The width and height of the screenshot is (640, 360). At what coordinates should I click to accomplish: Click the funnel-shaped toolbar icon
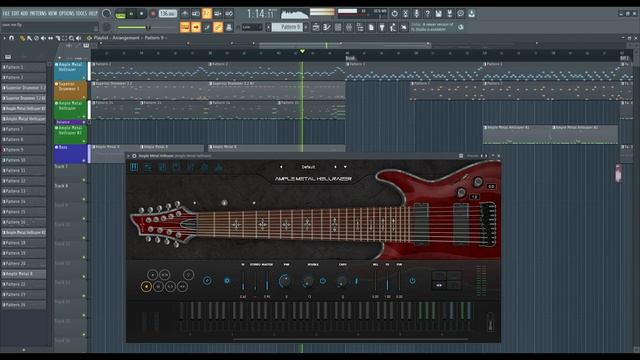pos(382,27)
